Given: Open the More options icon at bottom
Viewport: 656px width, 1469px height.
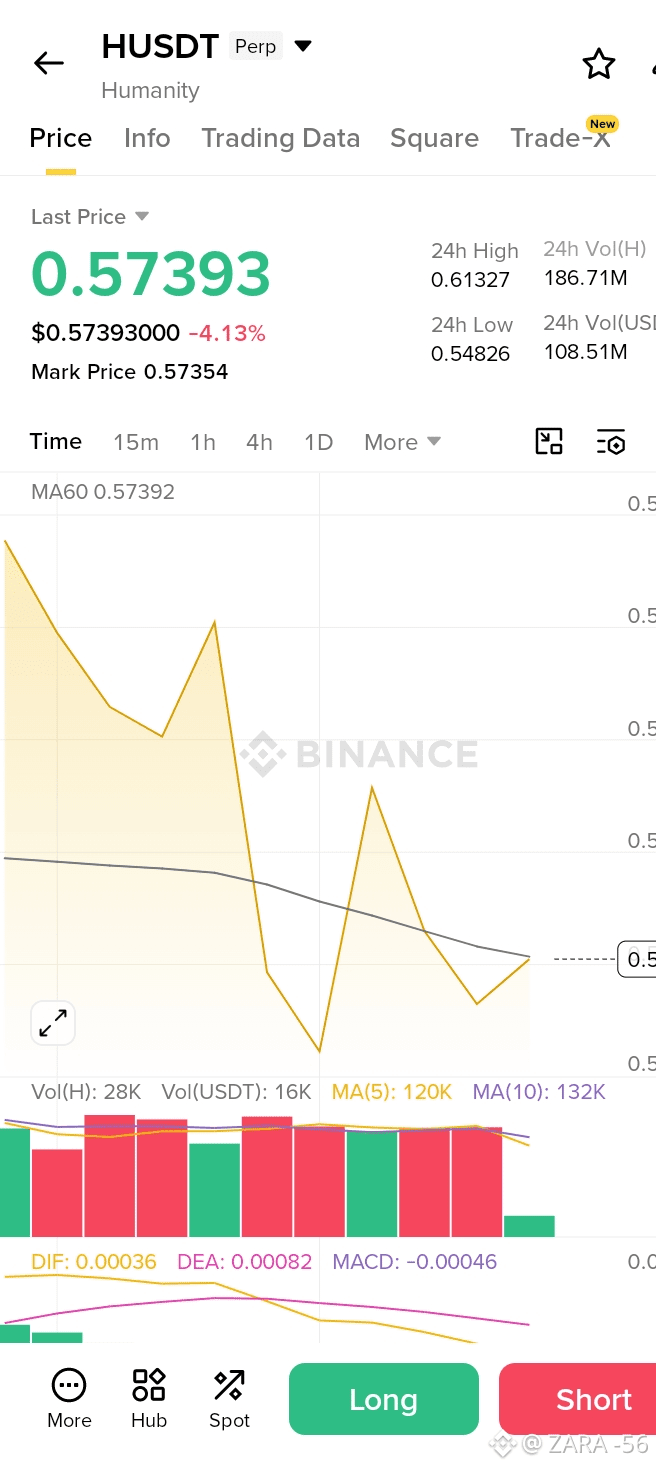Looking at the screenshot, I should click(x=69, y=1398).
